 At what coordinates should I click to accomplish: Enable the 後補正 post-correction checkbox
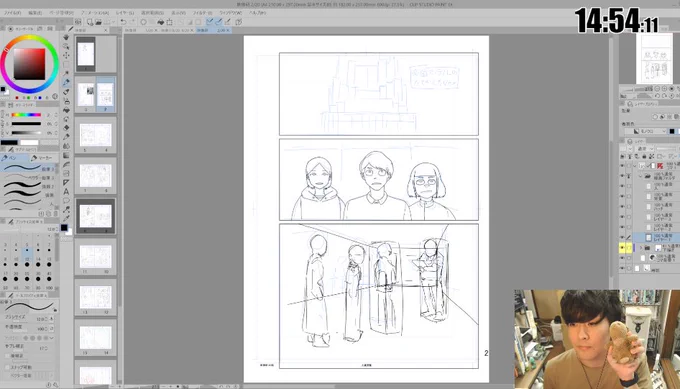click(x=7, y=356)
